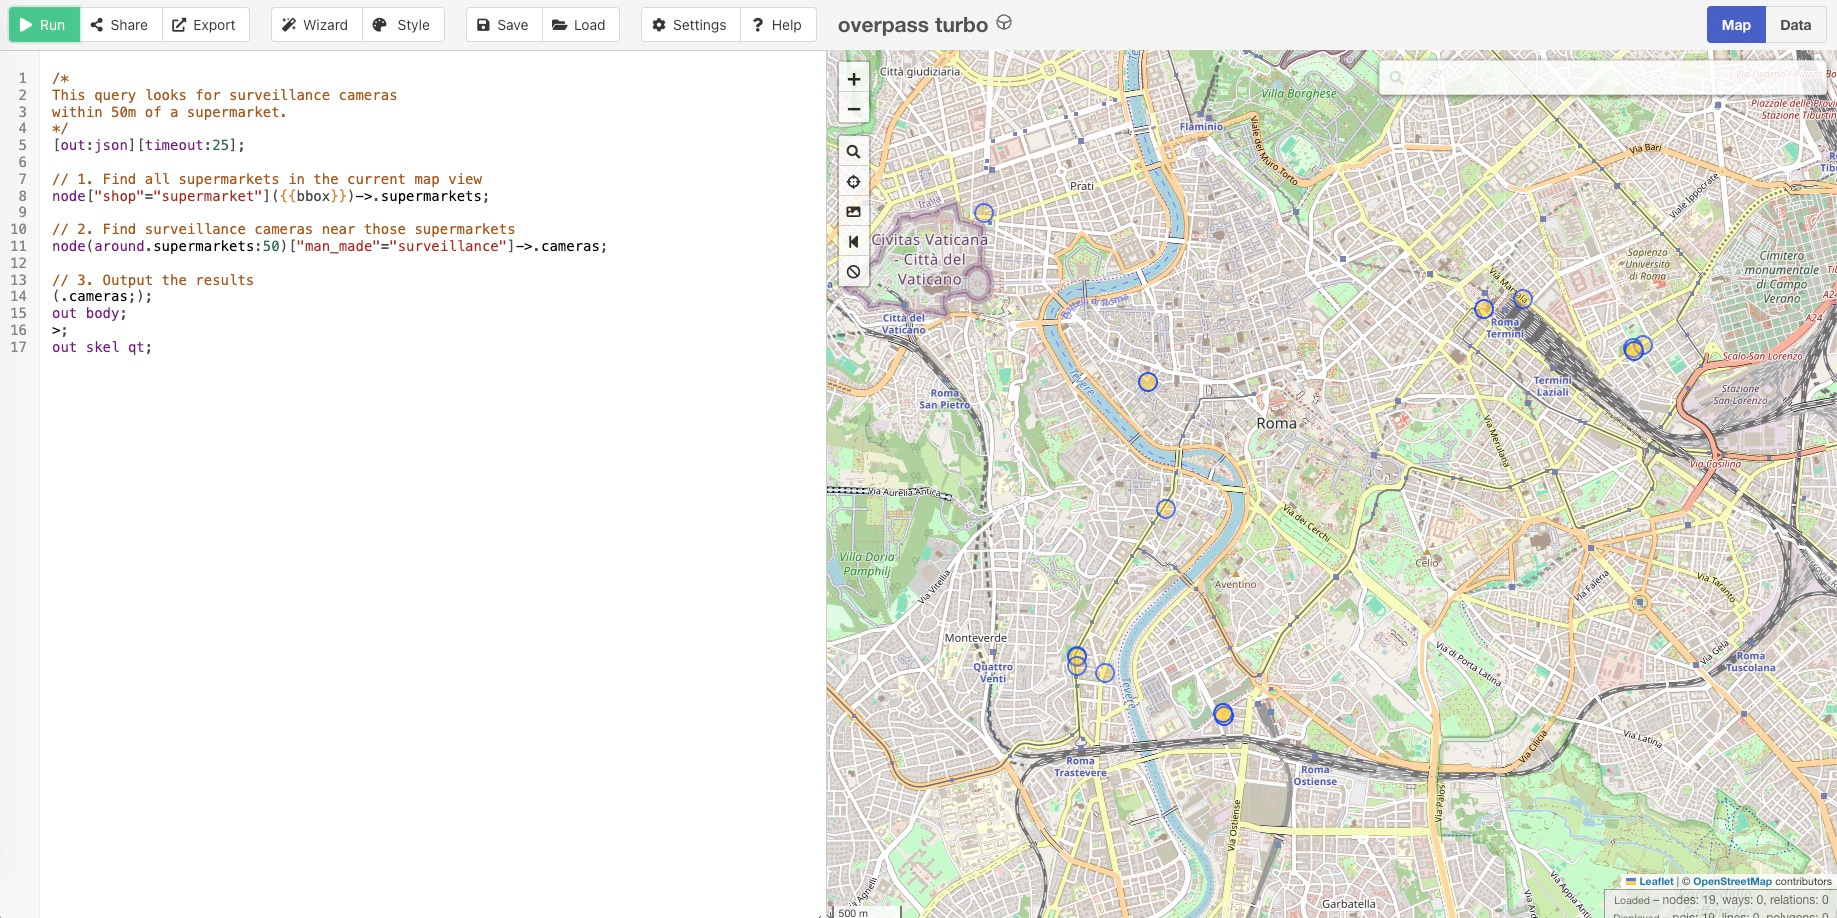Run the Overpass query
This screenshot has width=1837, height=918.
44,25
